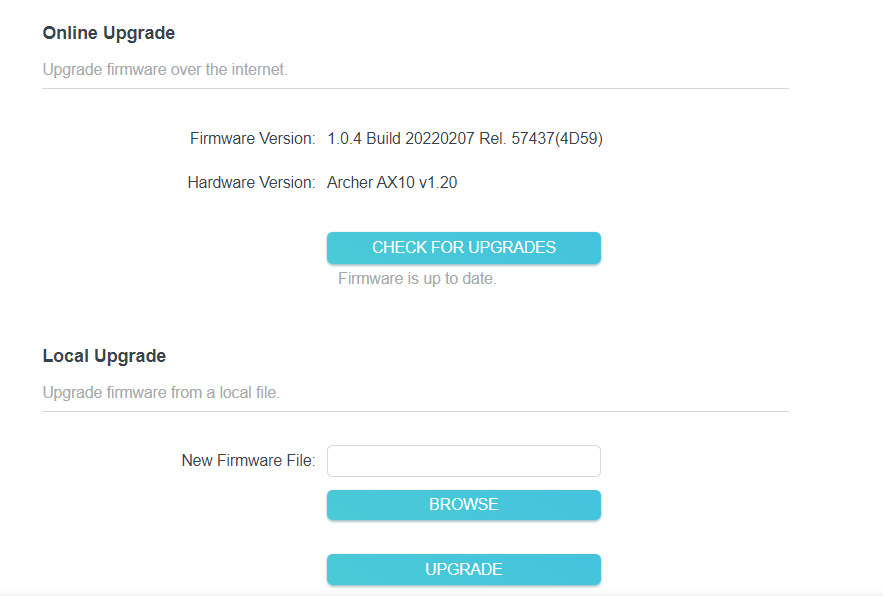Image resolution: width=883 pixels, height=596 pixels.
Task: Click the Build 20220207 text
Action: point(421,139)
